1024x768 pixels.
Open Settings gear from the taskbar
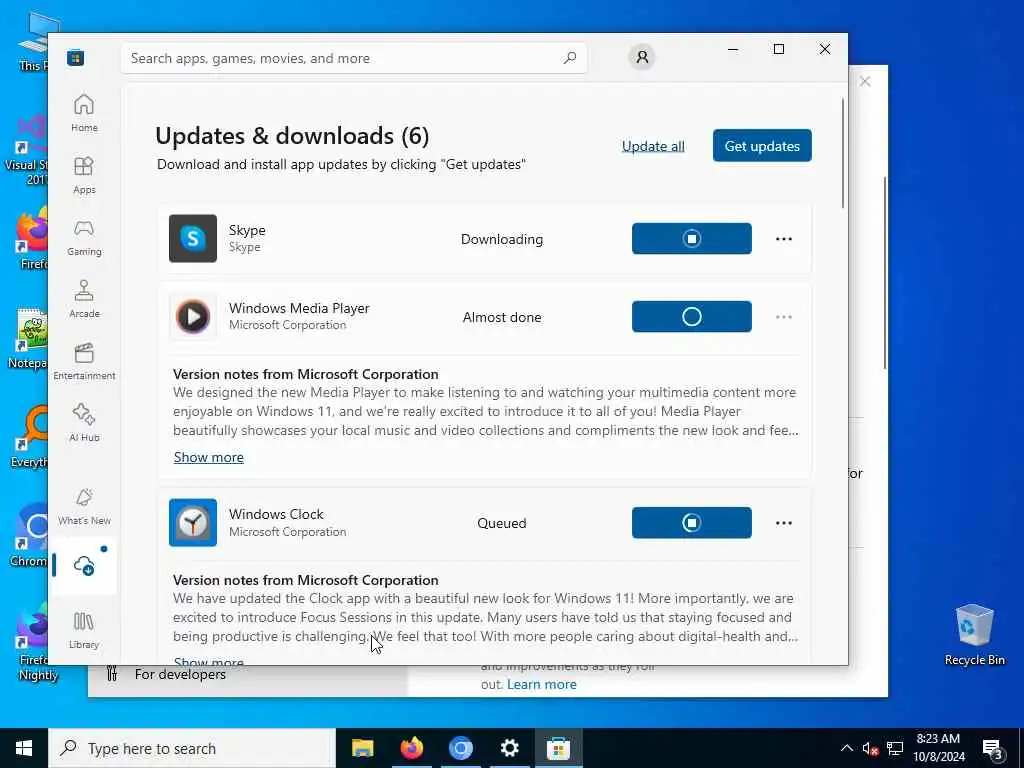pyautogui.click(x=509, y=748)
